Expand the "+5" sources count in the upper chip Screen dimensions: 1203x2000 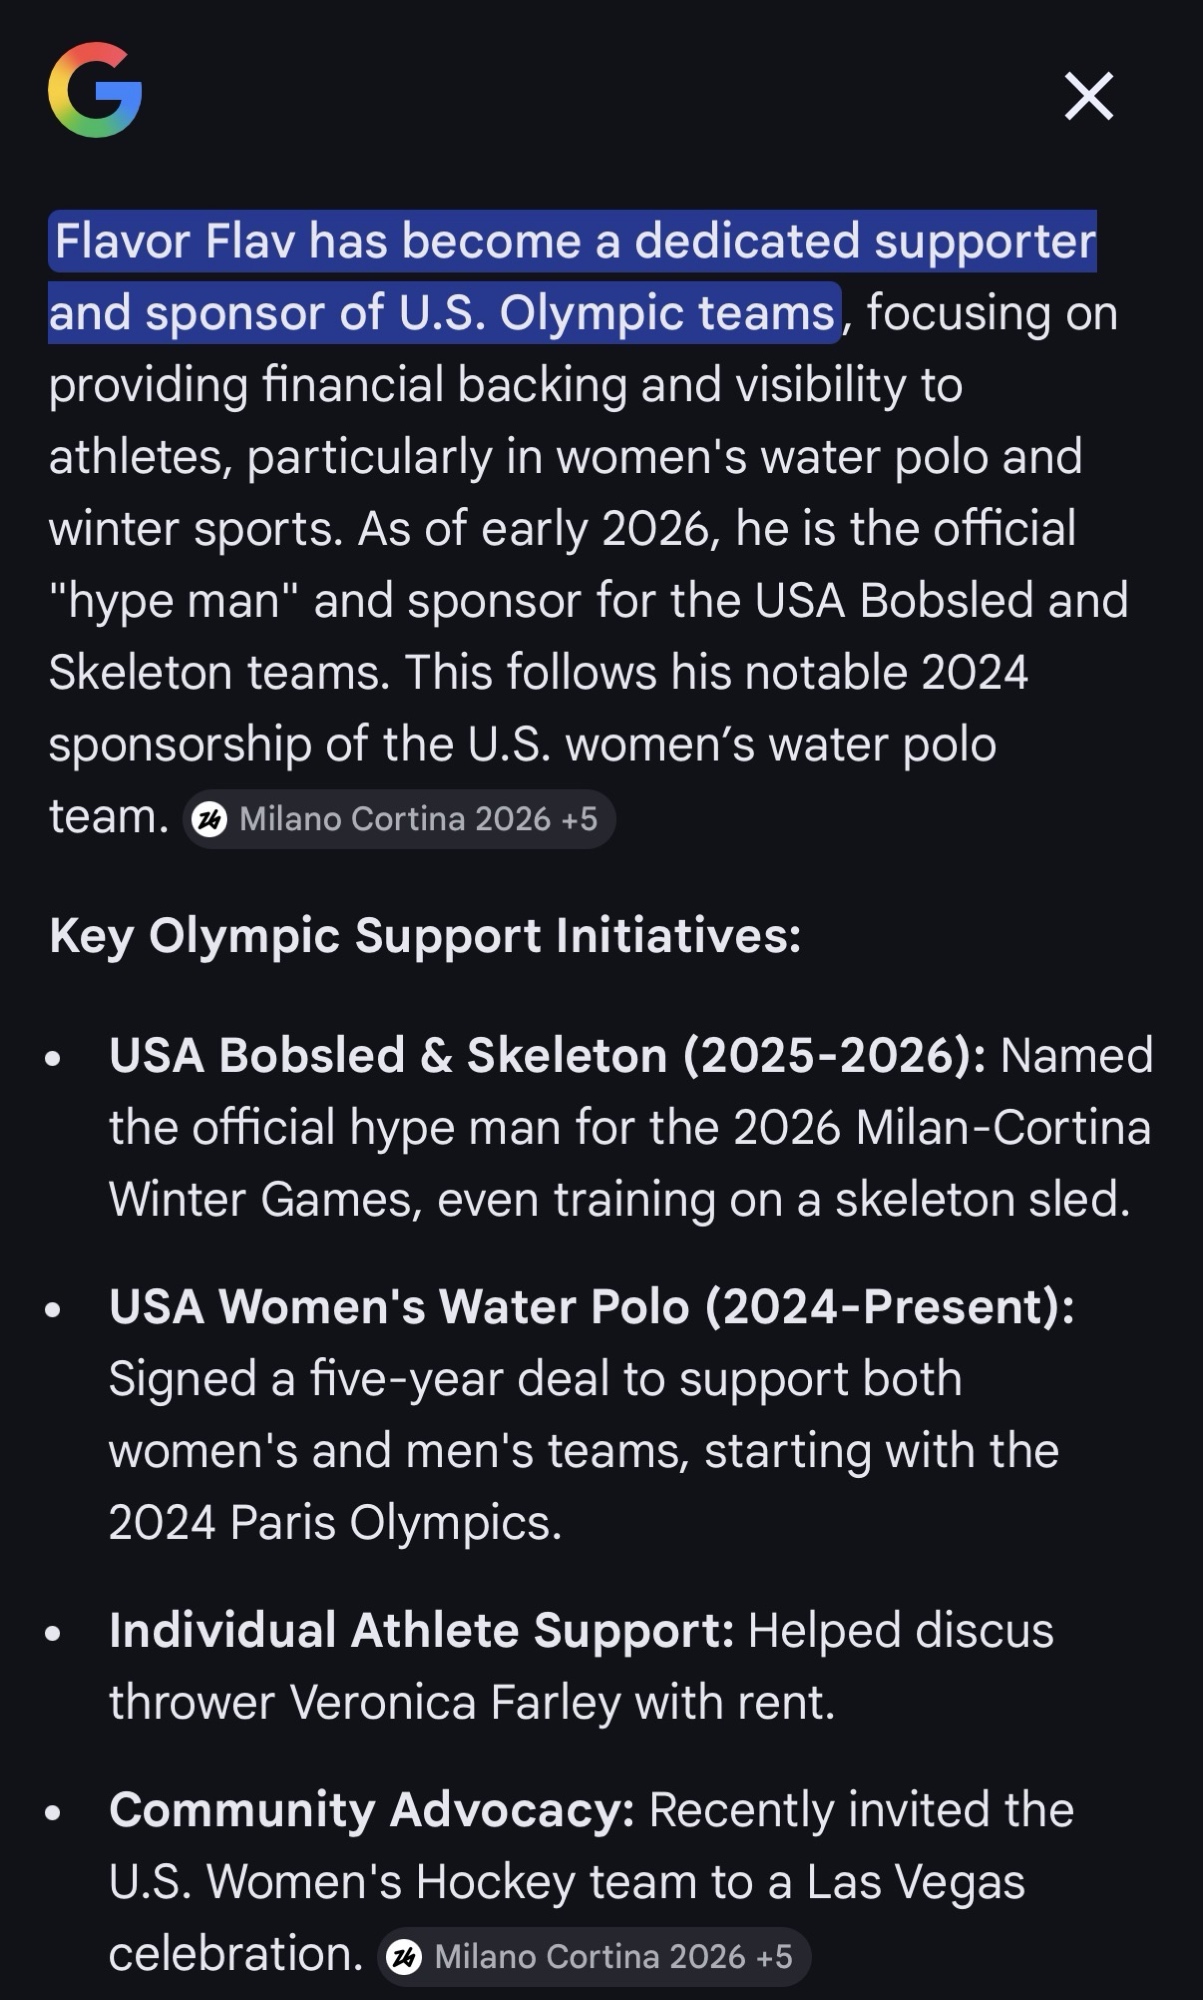[x=580, y=820]
